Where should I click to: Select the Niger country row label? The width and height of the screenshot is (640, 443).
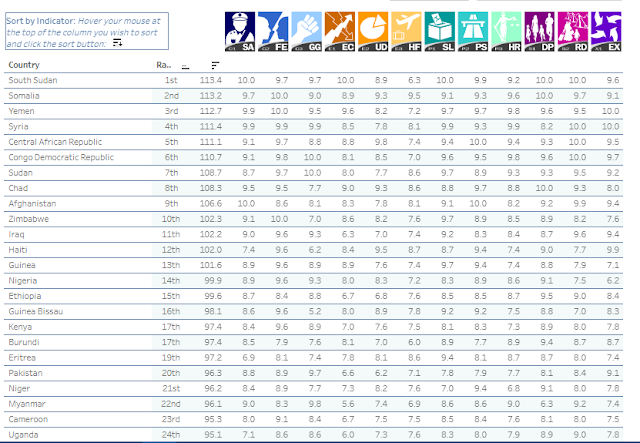[19, 388]
